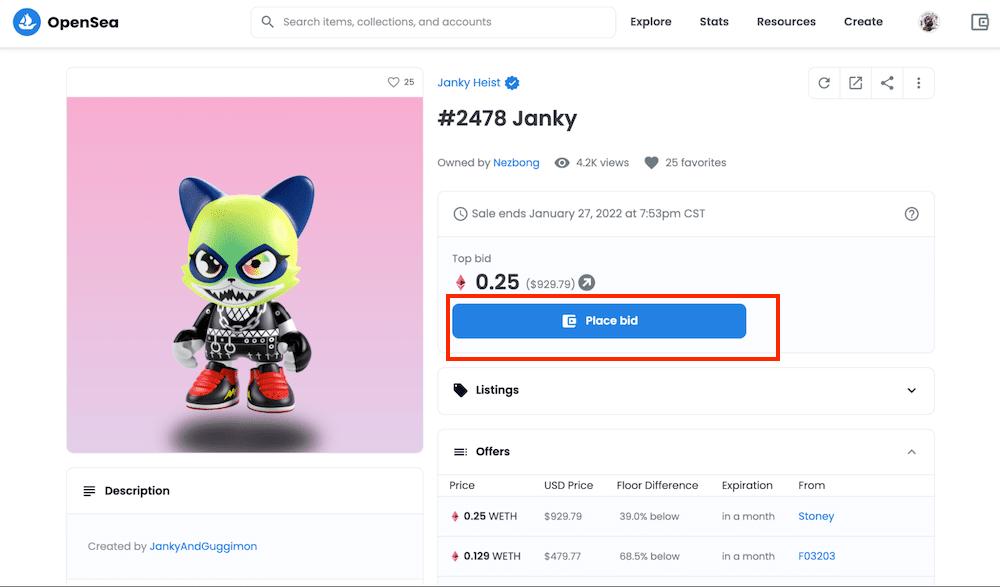
Task: Click the search items input field
Action: coord(440,22)
